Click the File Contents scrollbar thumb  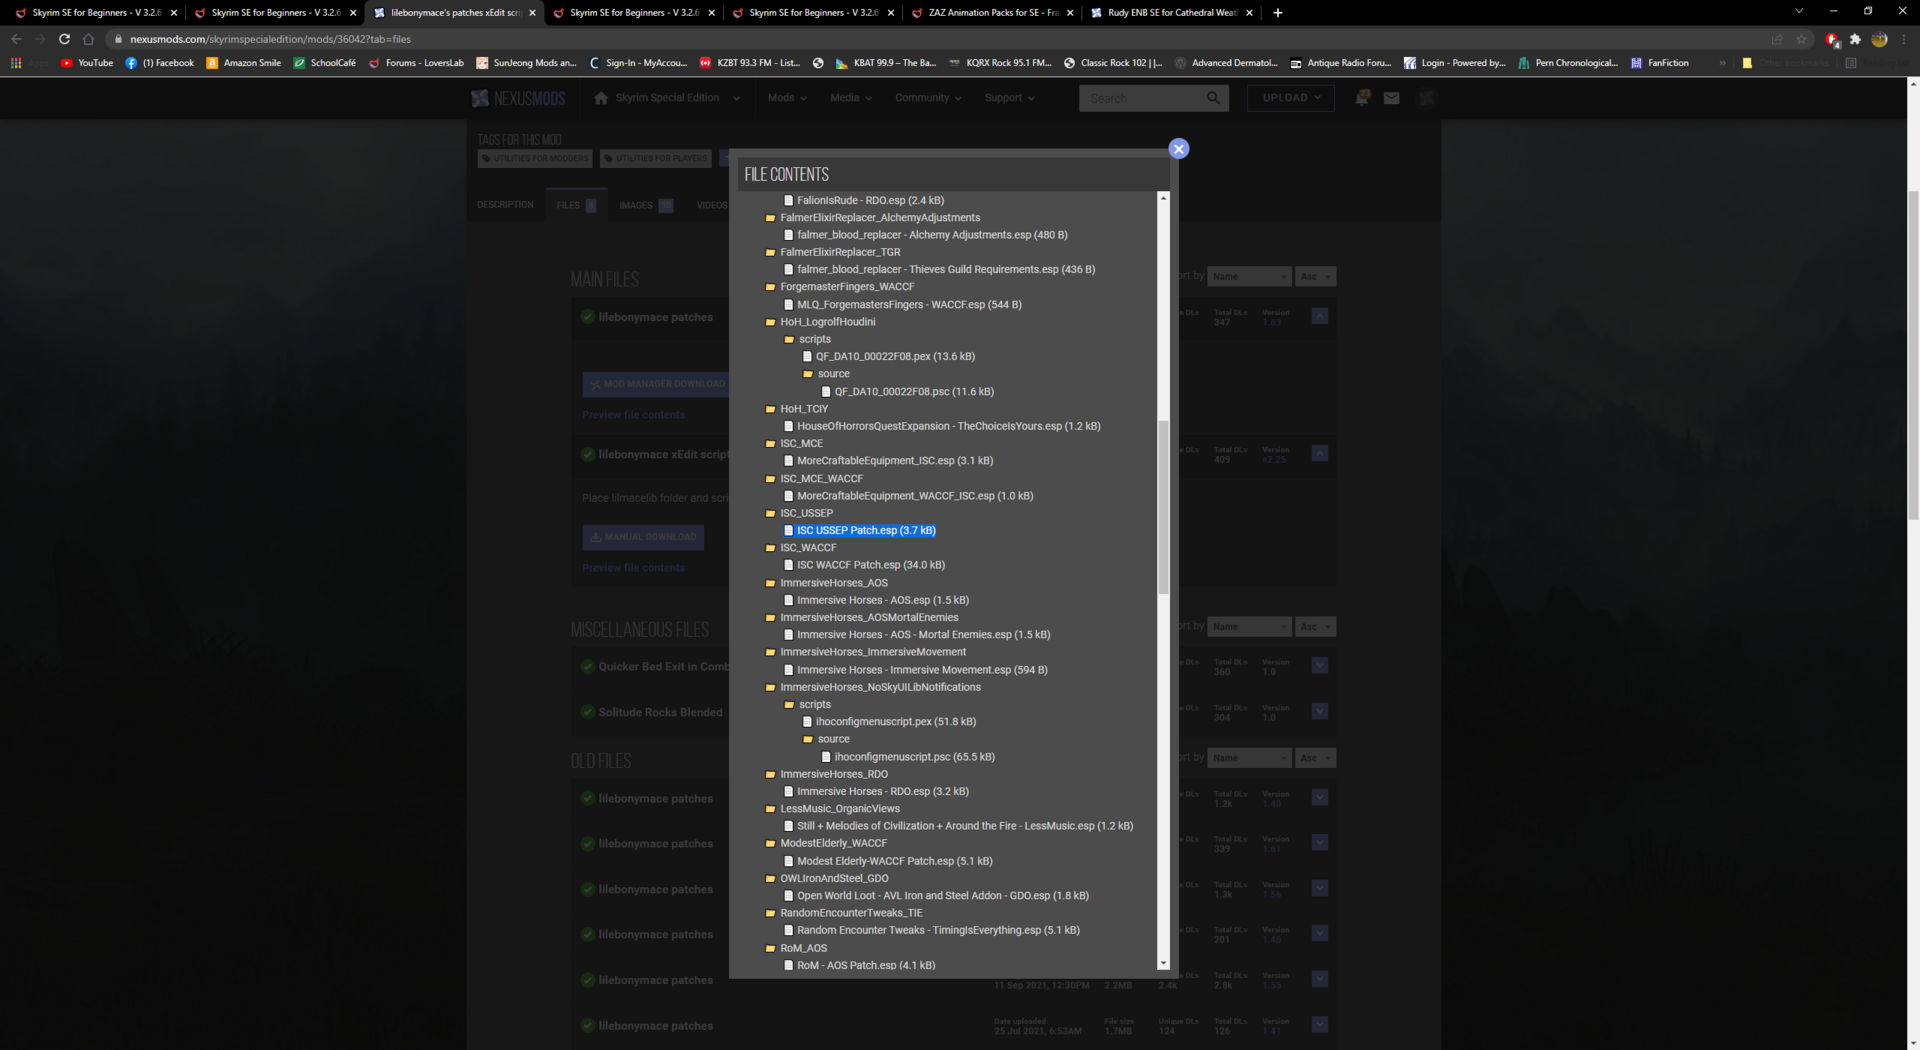point(1163,508)
